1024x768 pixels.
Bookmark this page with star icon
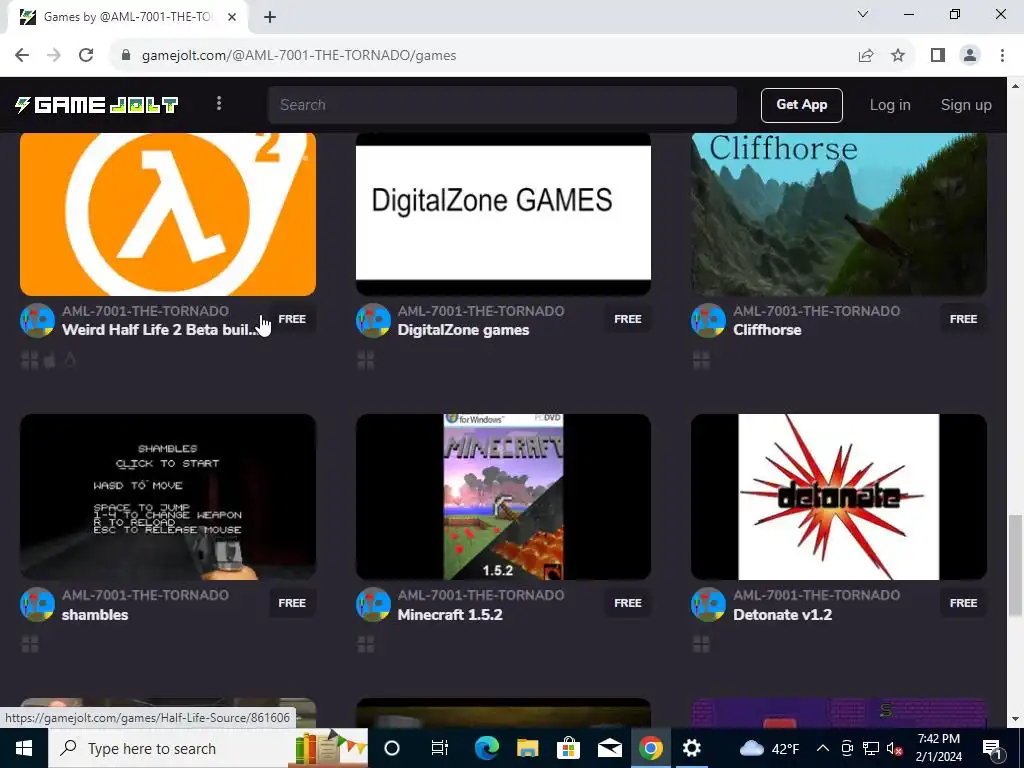[x=898, y=56]
